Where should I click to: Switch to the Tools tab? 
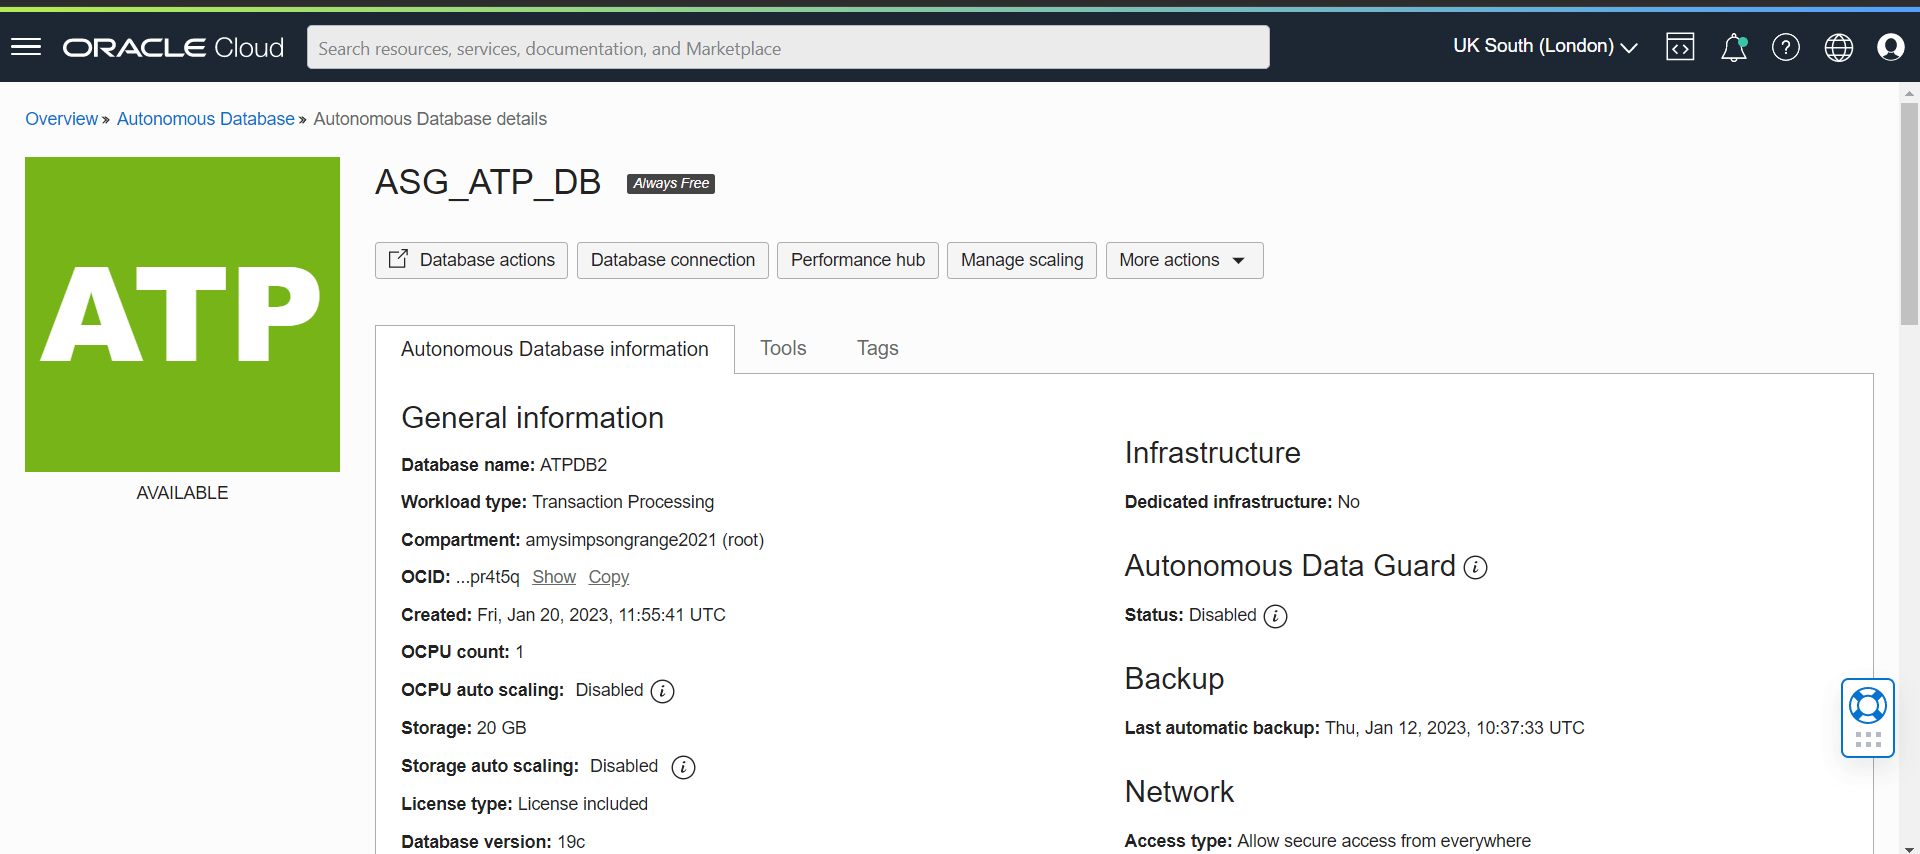[x=783, y=348]
